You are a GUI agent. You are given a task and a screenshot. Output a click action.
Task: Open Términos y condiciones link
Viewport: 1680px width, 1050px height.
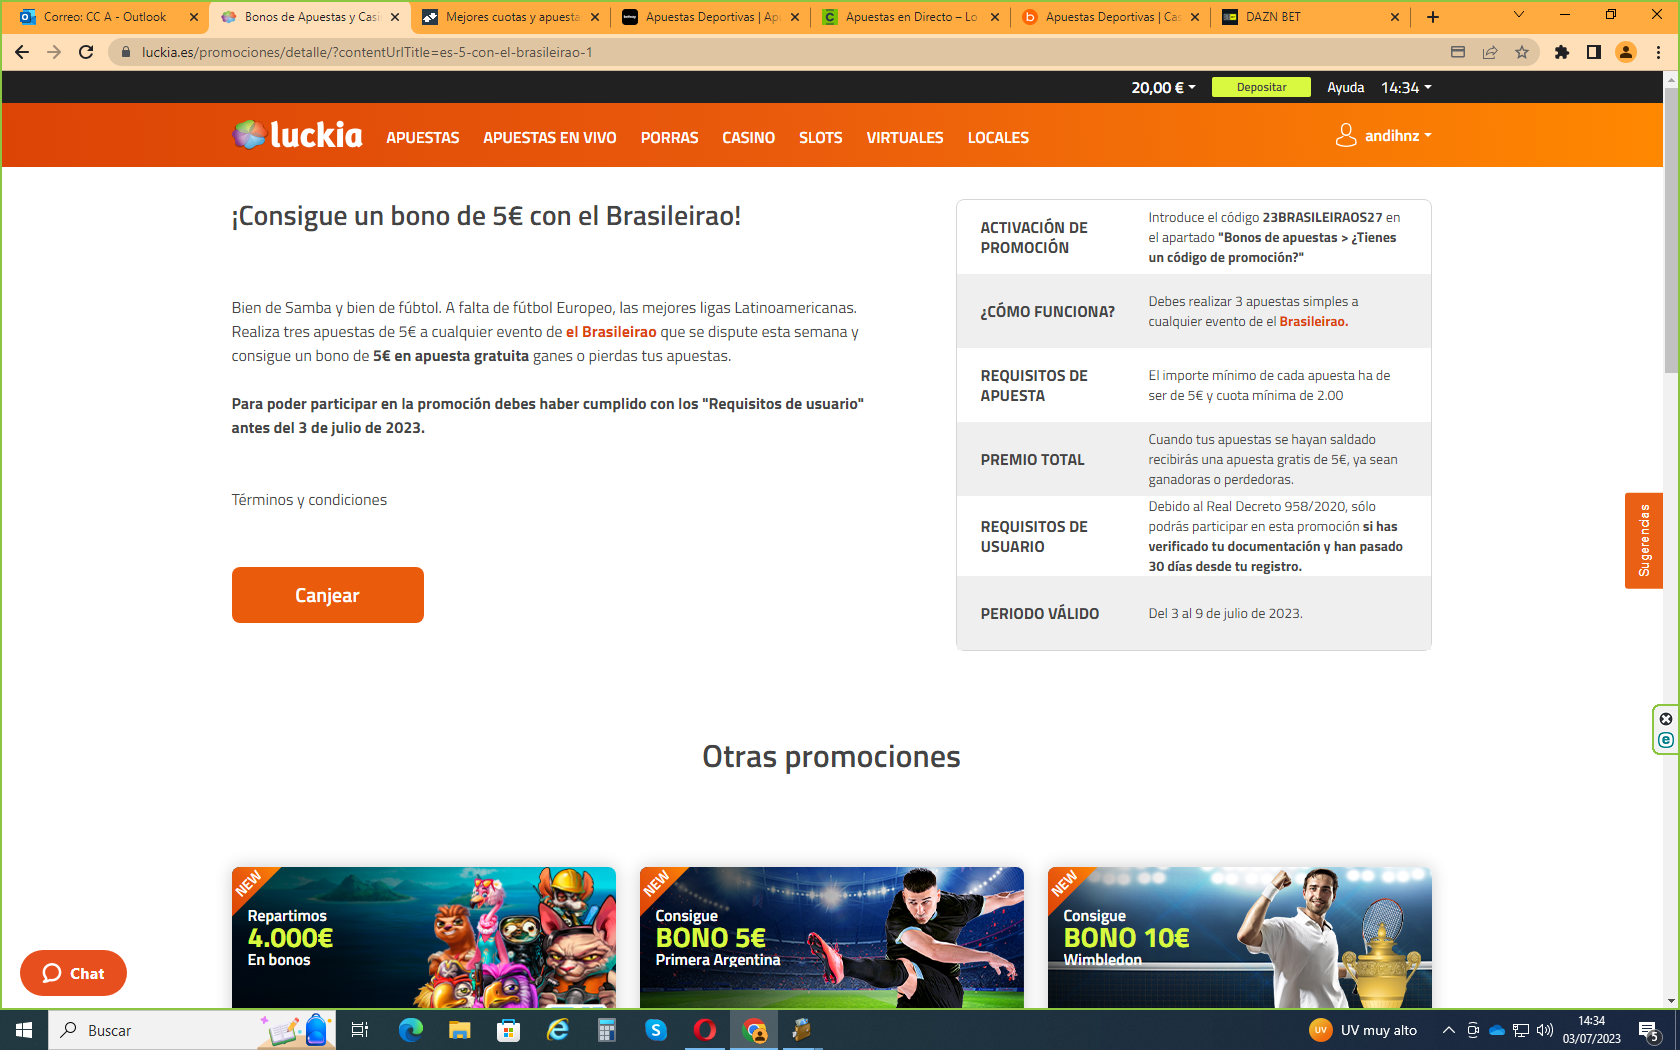click(309, 500)
